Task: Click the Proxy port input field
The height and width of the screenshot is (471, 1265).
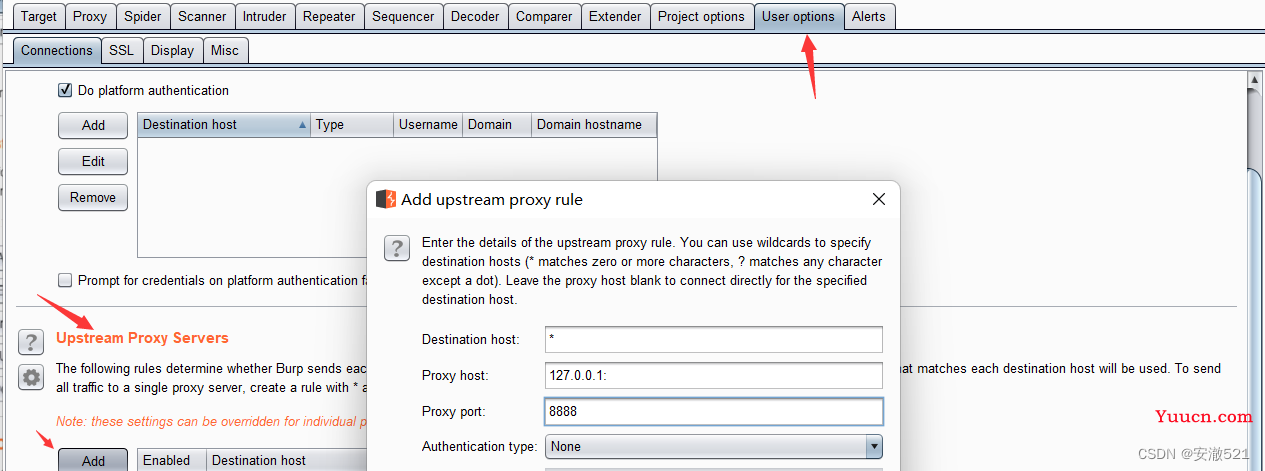Action: pyautogui.click(x=714, y=411)
